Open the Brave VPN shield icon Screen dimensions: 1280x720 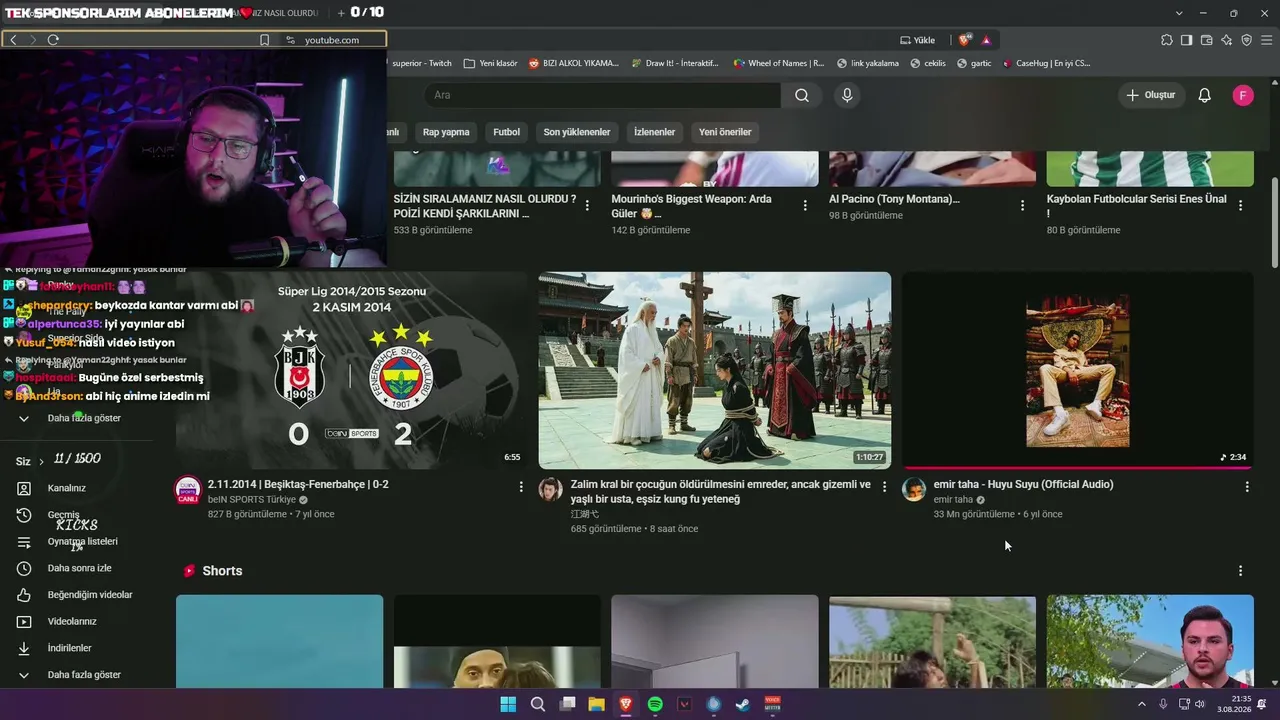coord(1246,40)
